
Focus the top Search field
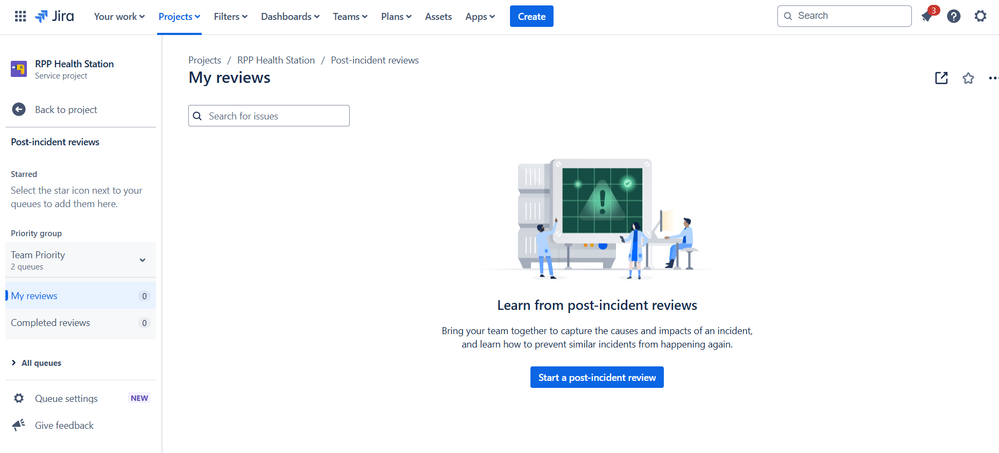(x=844, y=16)
